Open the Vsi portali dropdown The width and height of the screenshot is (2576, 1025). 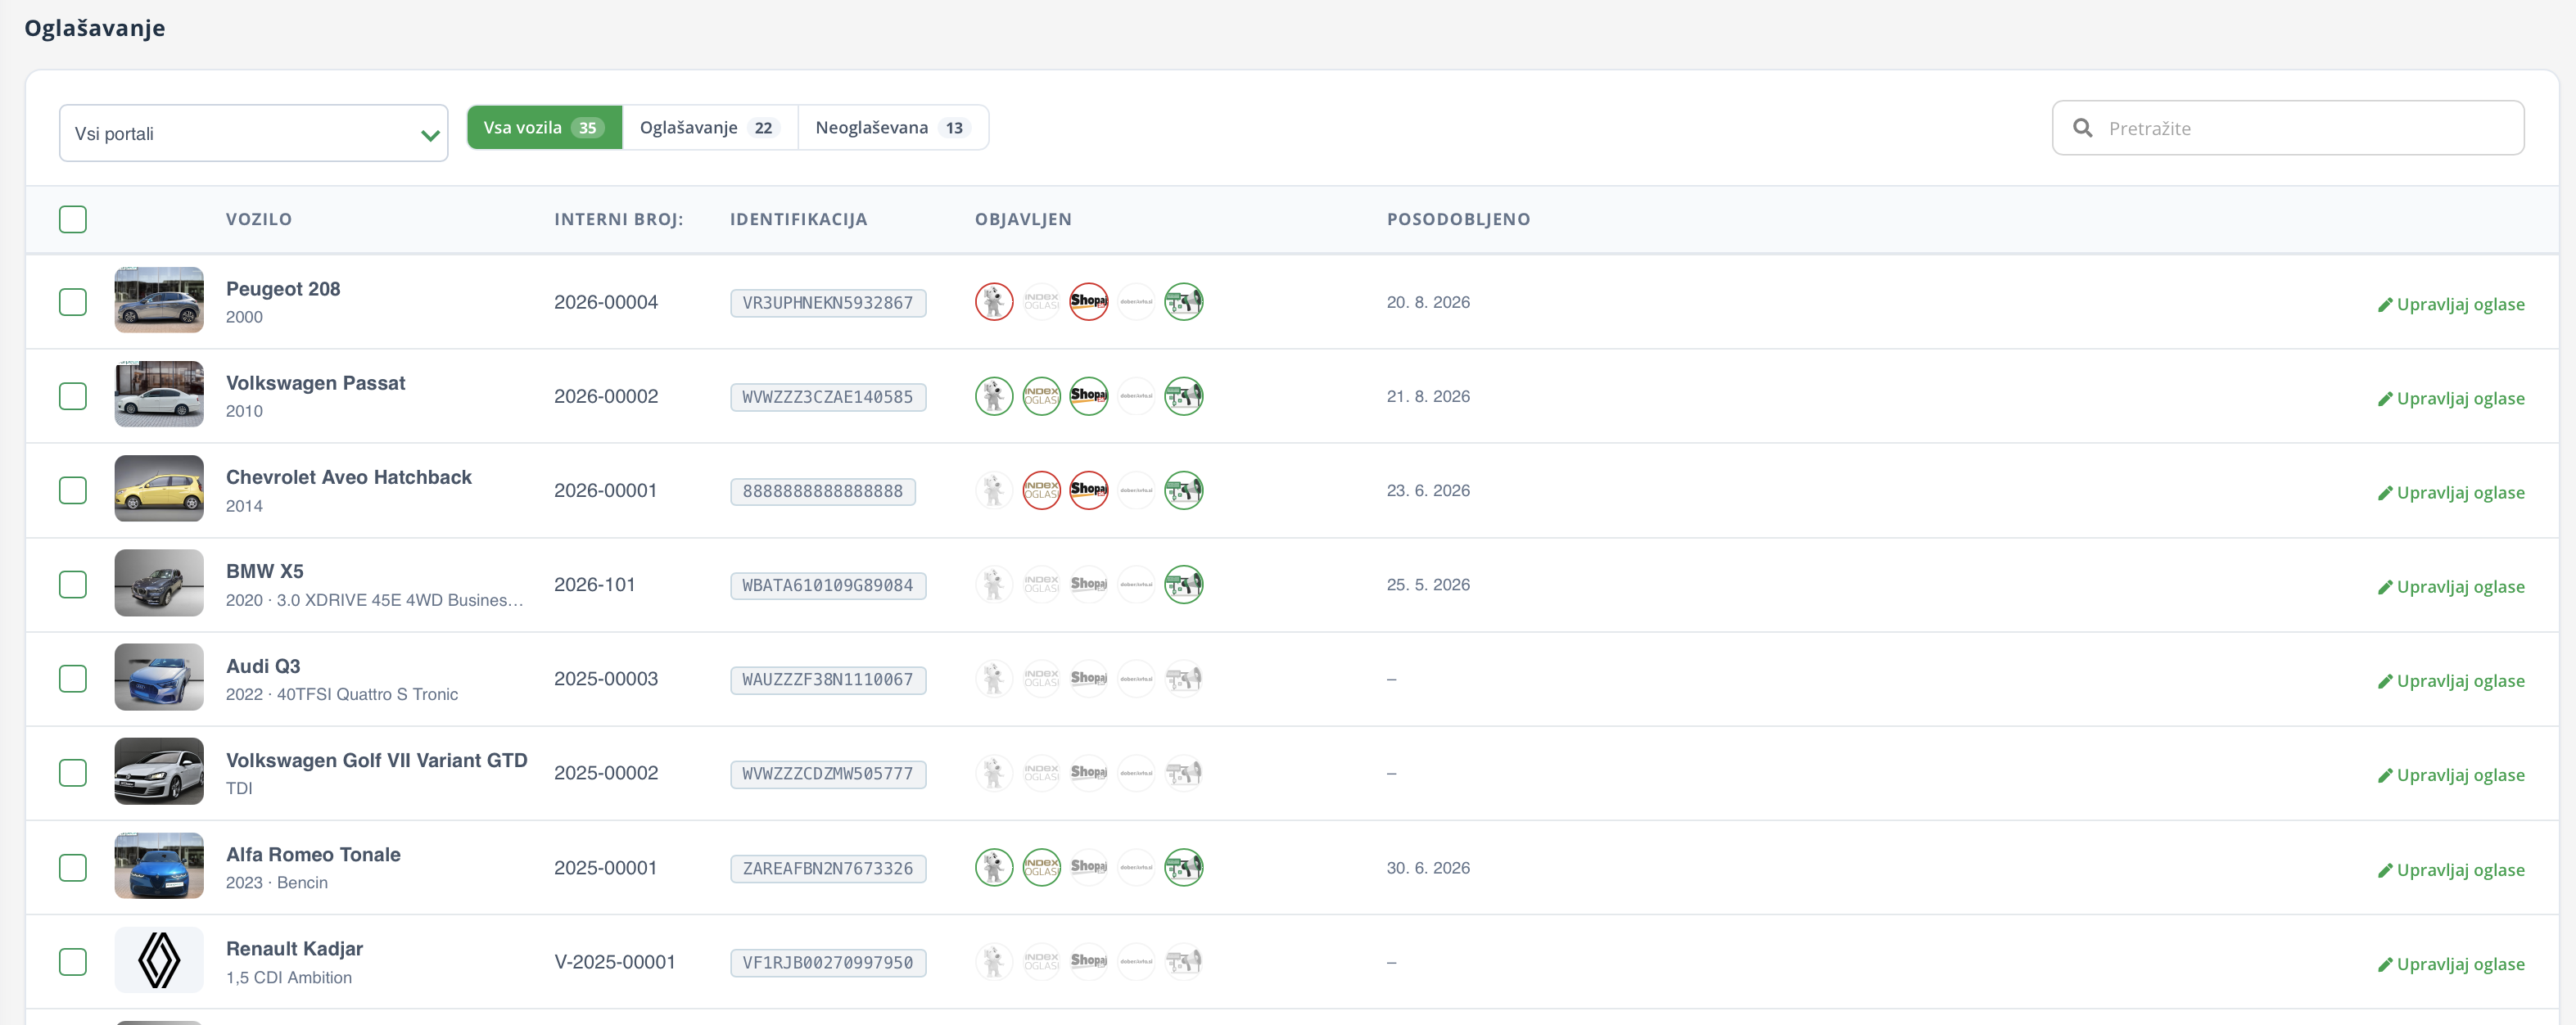[254, 133]
